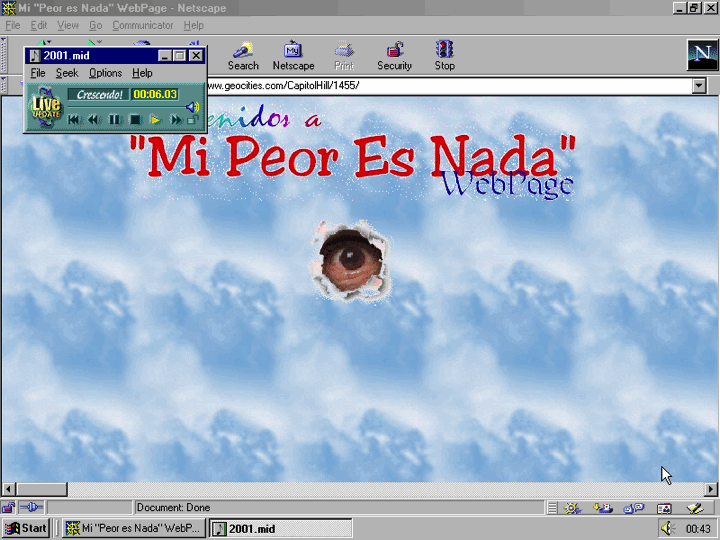Open Mailbox icon in component bar
The width and height of the screenshot is (720, 540).
click(x=603, y=508)
